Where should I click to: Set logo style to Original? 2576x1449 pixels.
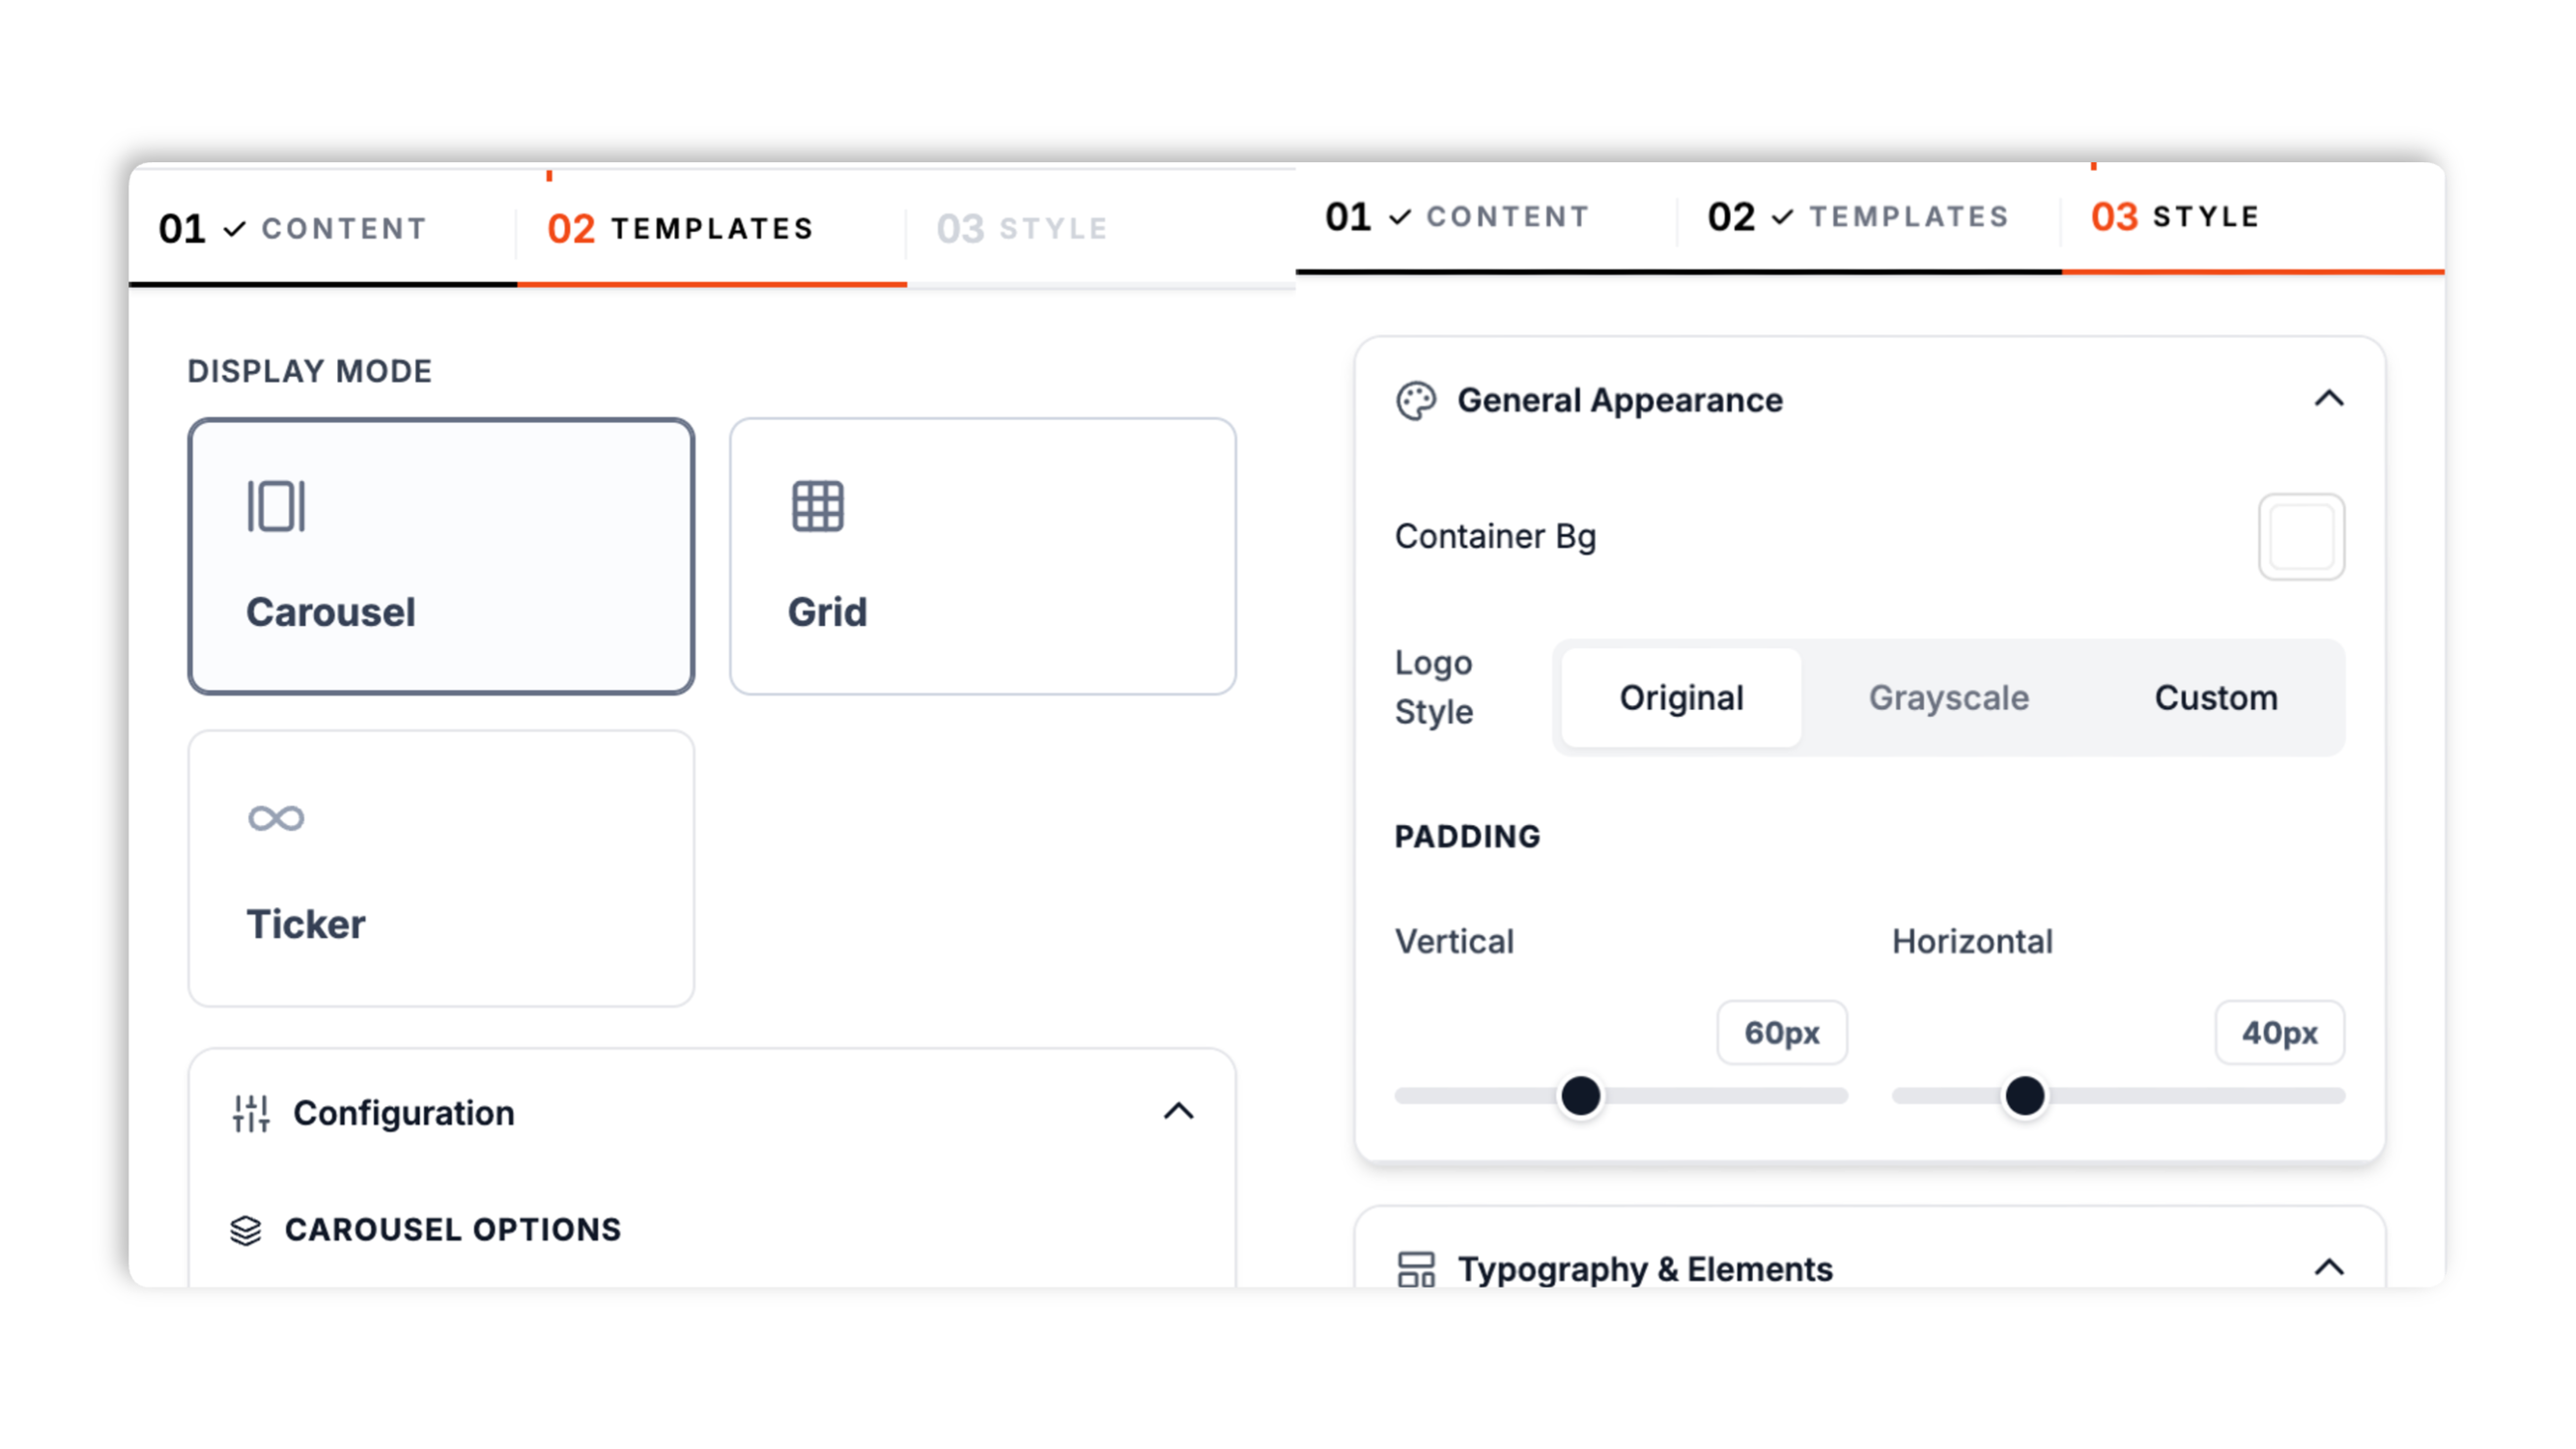coord(1681,698)
